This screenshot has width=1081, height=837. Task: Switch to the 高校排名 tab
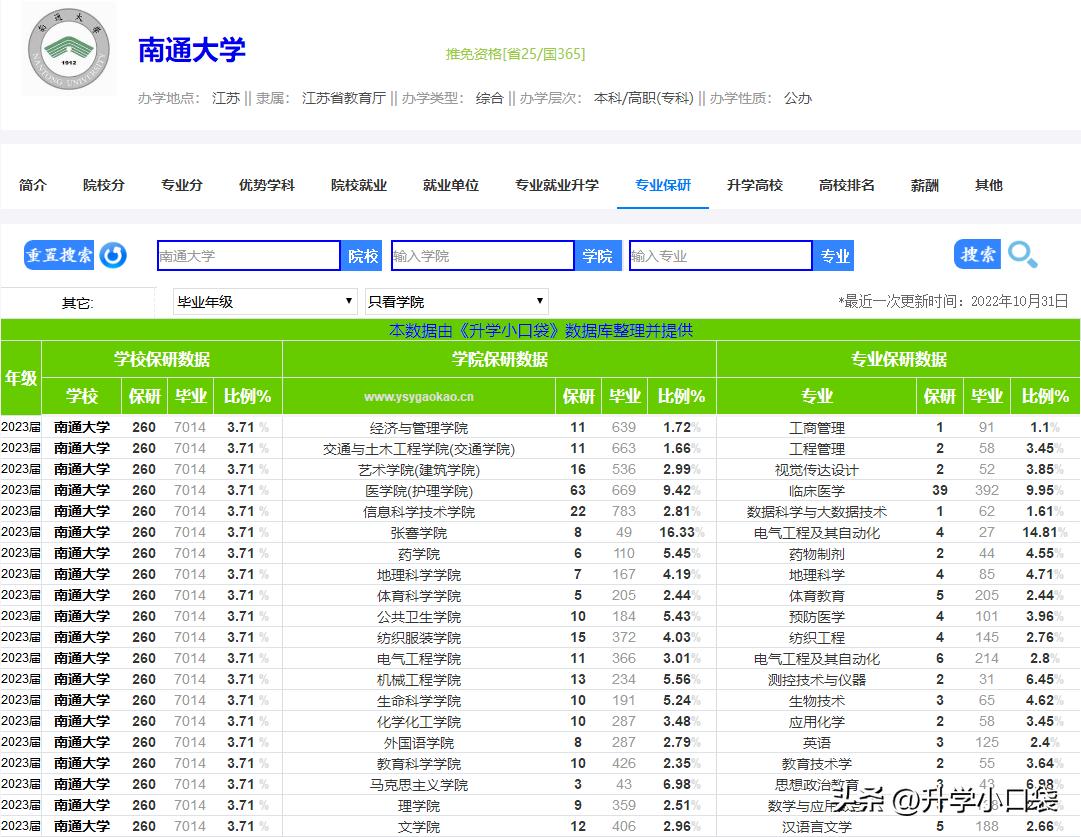845,185
